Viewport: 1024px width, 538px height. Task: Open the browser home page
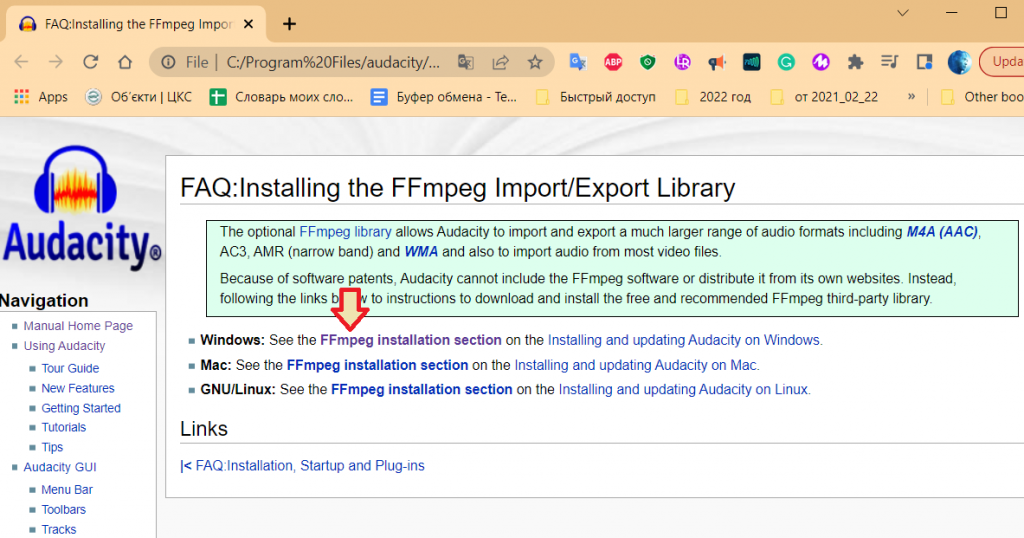point(125,62)
